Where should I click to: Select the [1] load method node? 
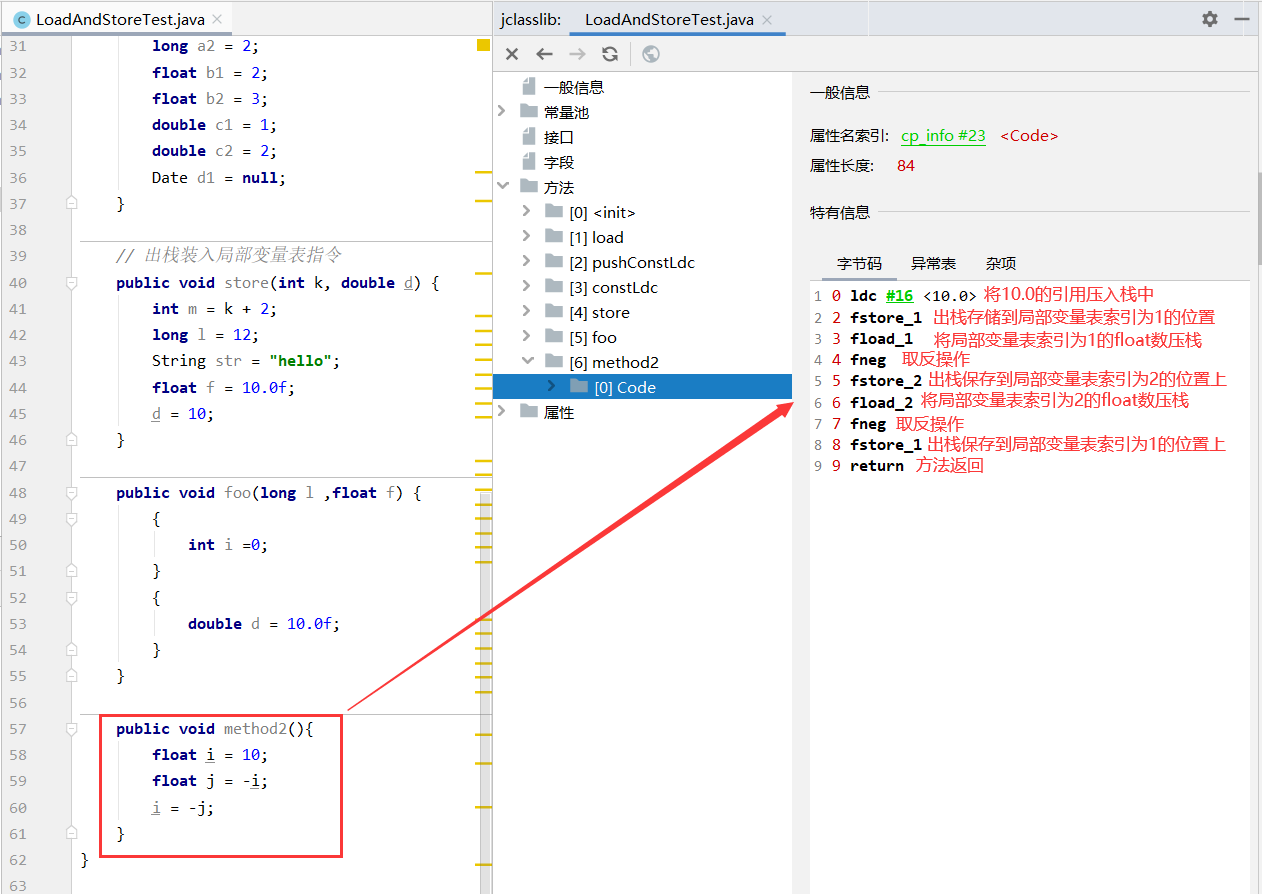click(x=596, y=237)
